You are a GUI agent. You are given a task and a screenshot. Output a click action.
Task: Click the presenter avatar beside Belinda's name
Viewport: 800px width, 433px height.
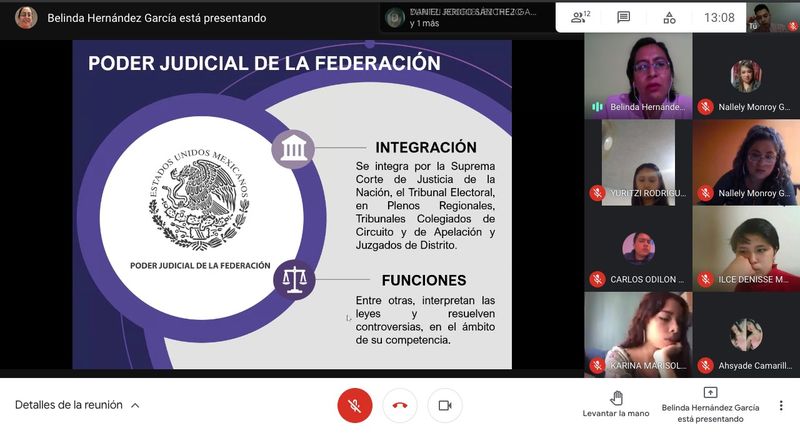pyautogui.click(x=26, y=18)
